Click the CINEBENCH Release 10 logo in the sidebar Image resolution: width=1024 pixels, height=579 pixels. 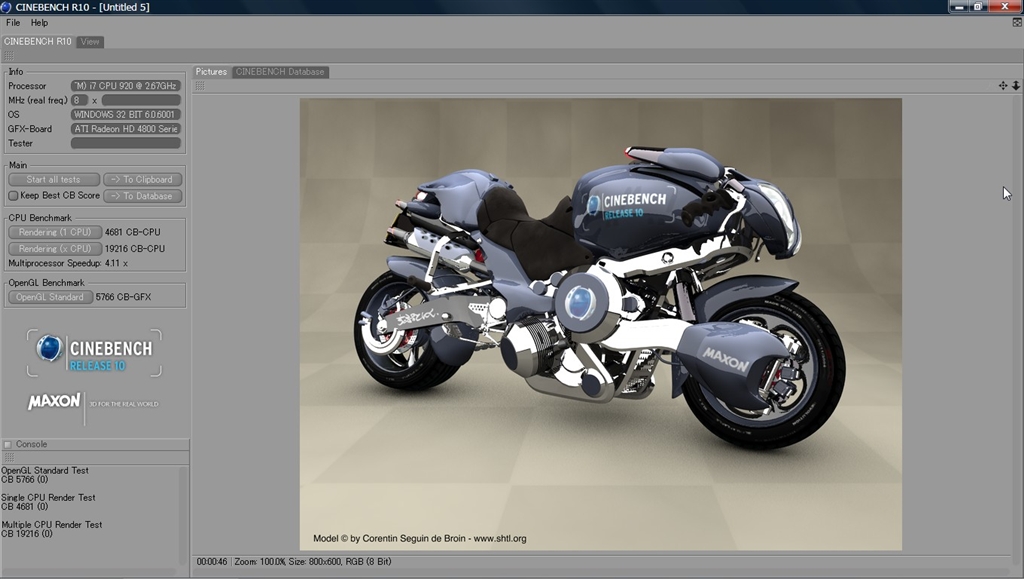(x=94, y=353)
